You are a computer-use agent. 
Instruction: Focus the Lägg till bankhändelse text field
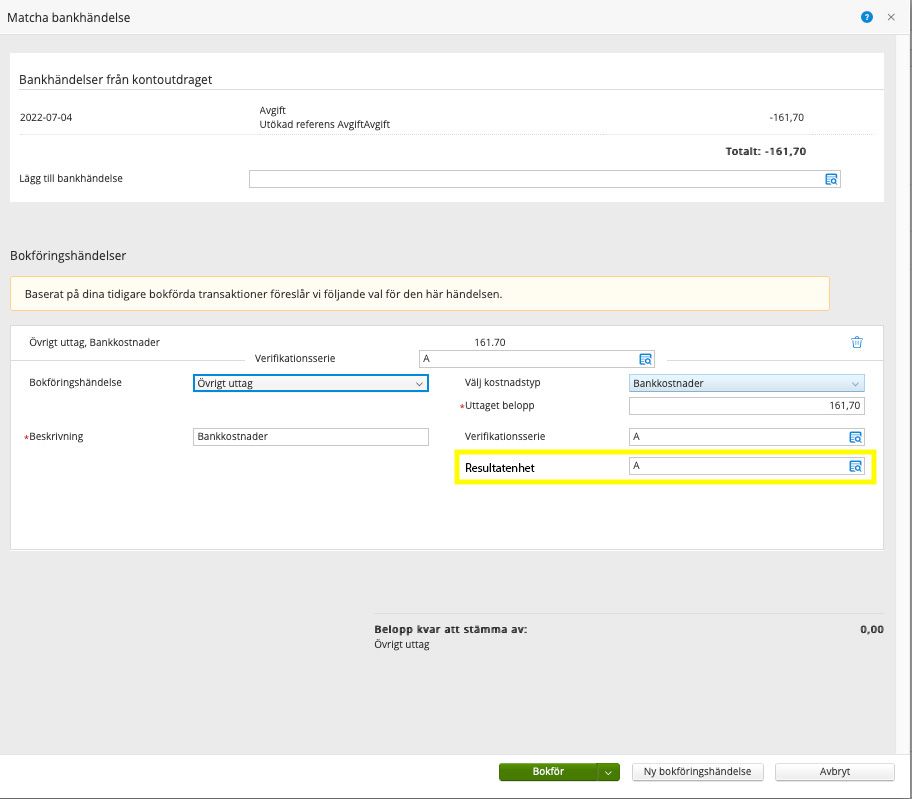(x=535, y=179)
